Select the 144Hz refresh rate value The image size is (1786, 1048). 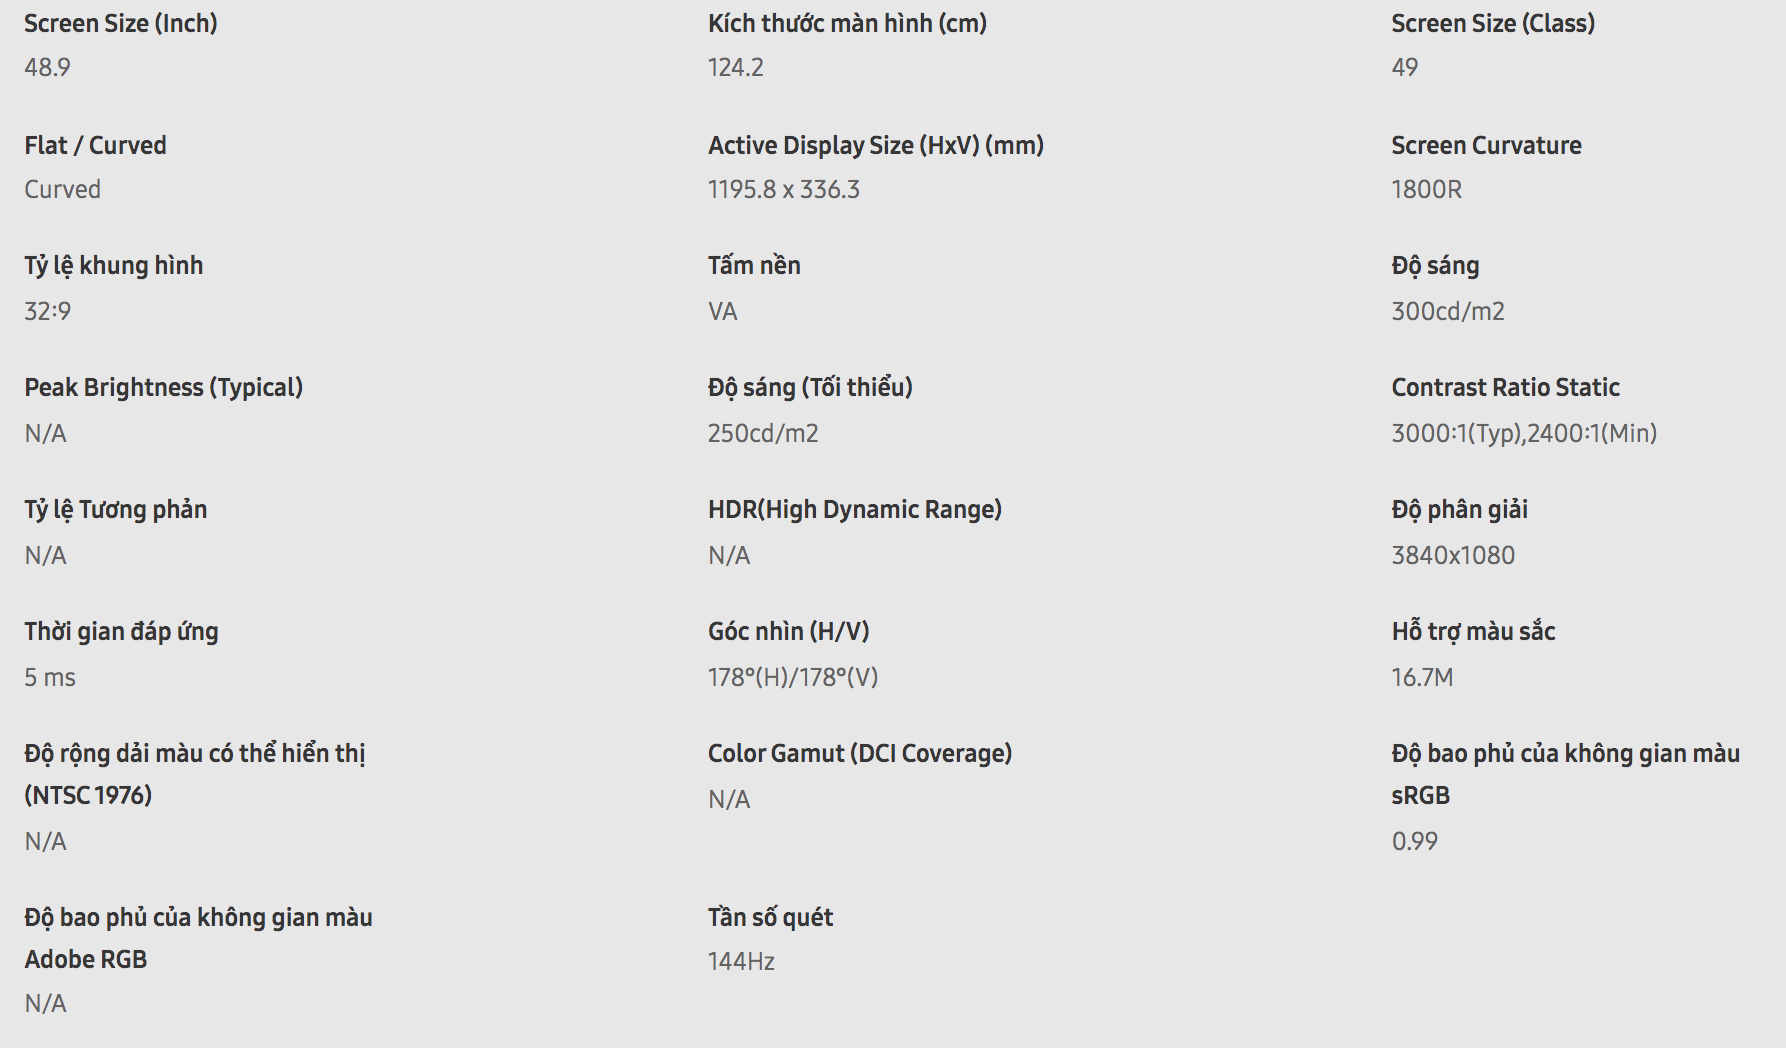[741, 961]
